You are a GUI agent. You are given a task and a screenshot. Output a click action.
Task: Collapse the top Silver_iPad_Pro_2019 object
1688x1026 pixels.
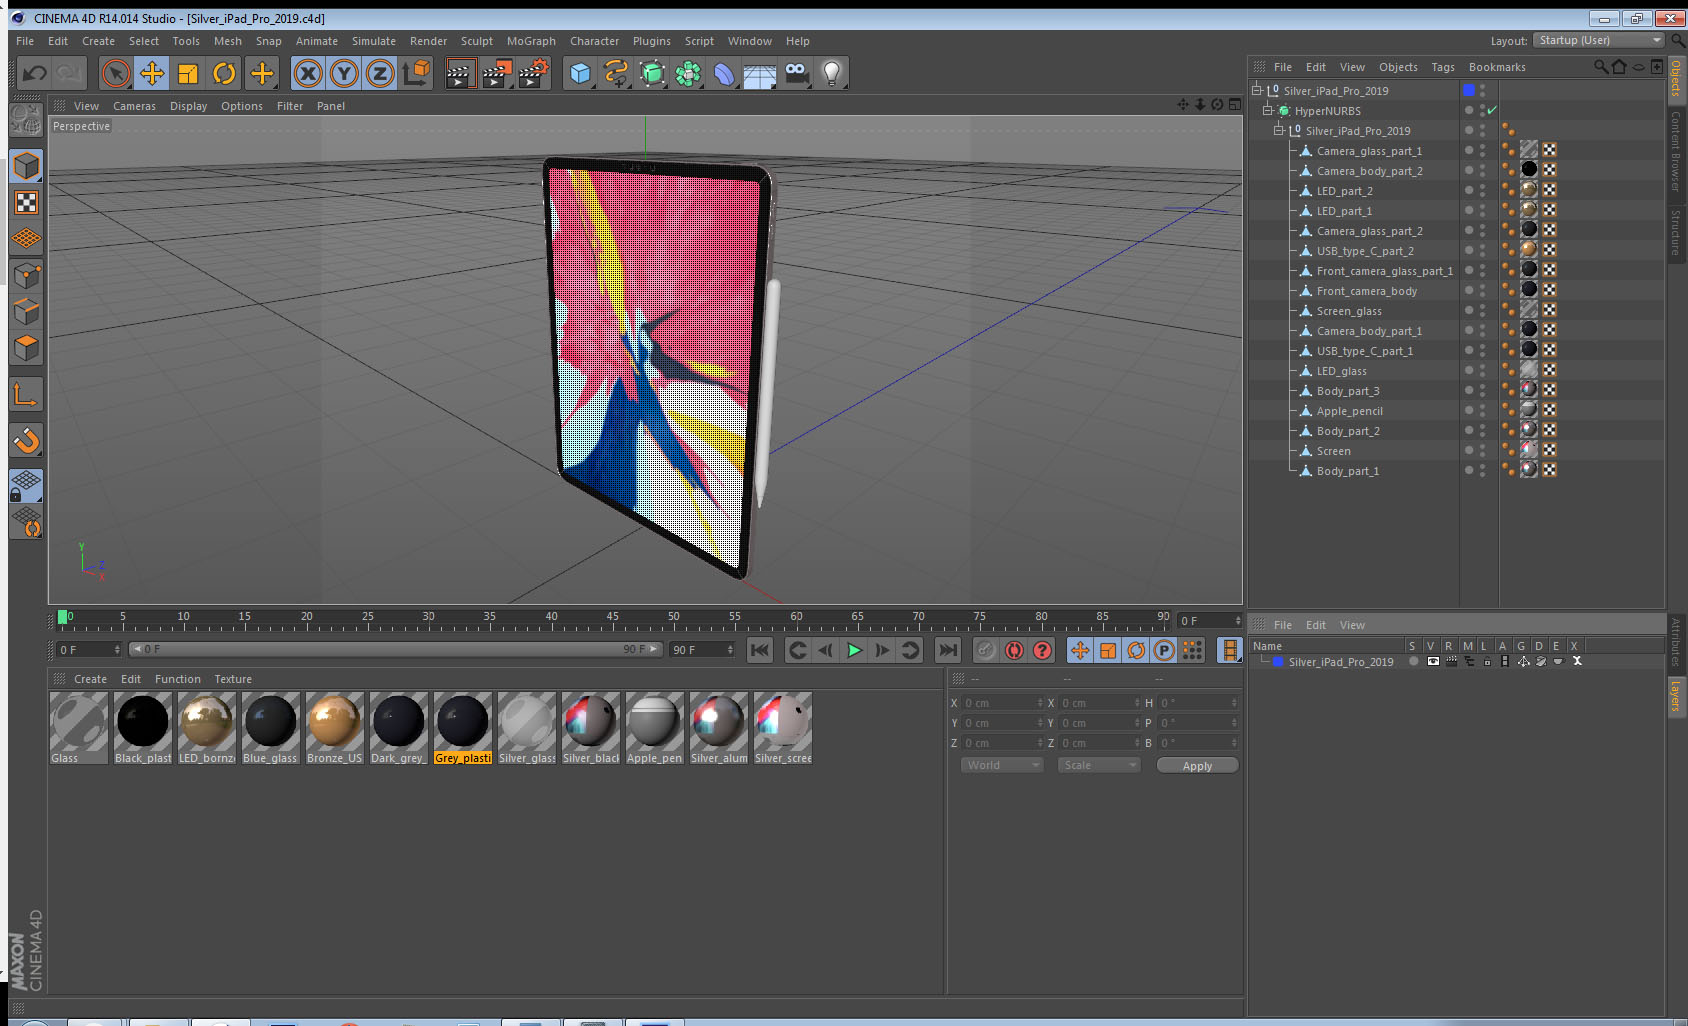pos(1256,90)
